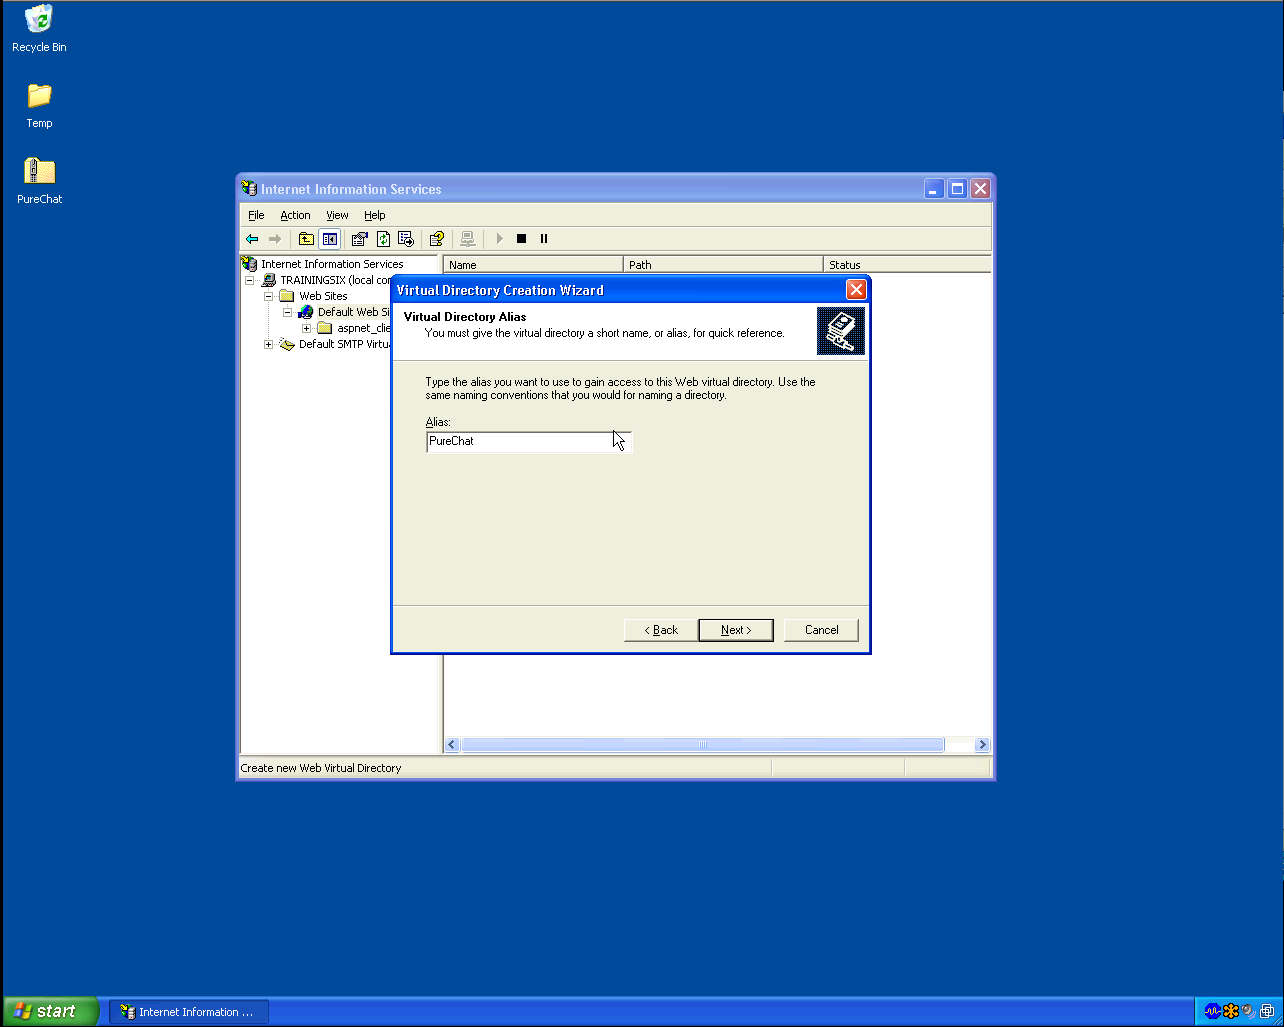
Task: Toggle the Show/Hide Console Tree icon
Action: click(329, 239)
